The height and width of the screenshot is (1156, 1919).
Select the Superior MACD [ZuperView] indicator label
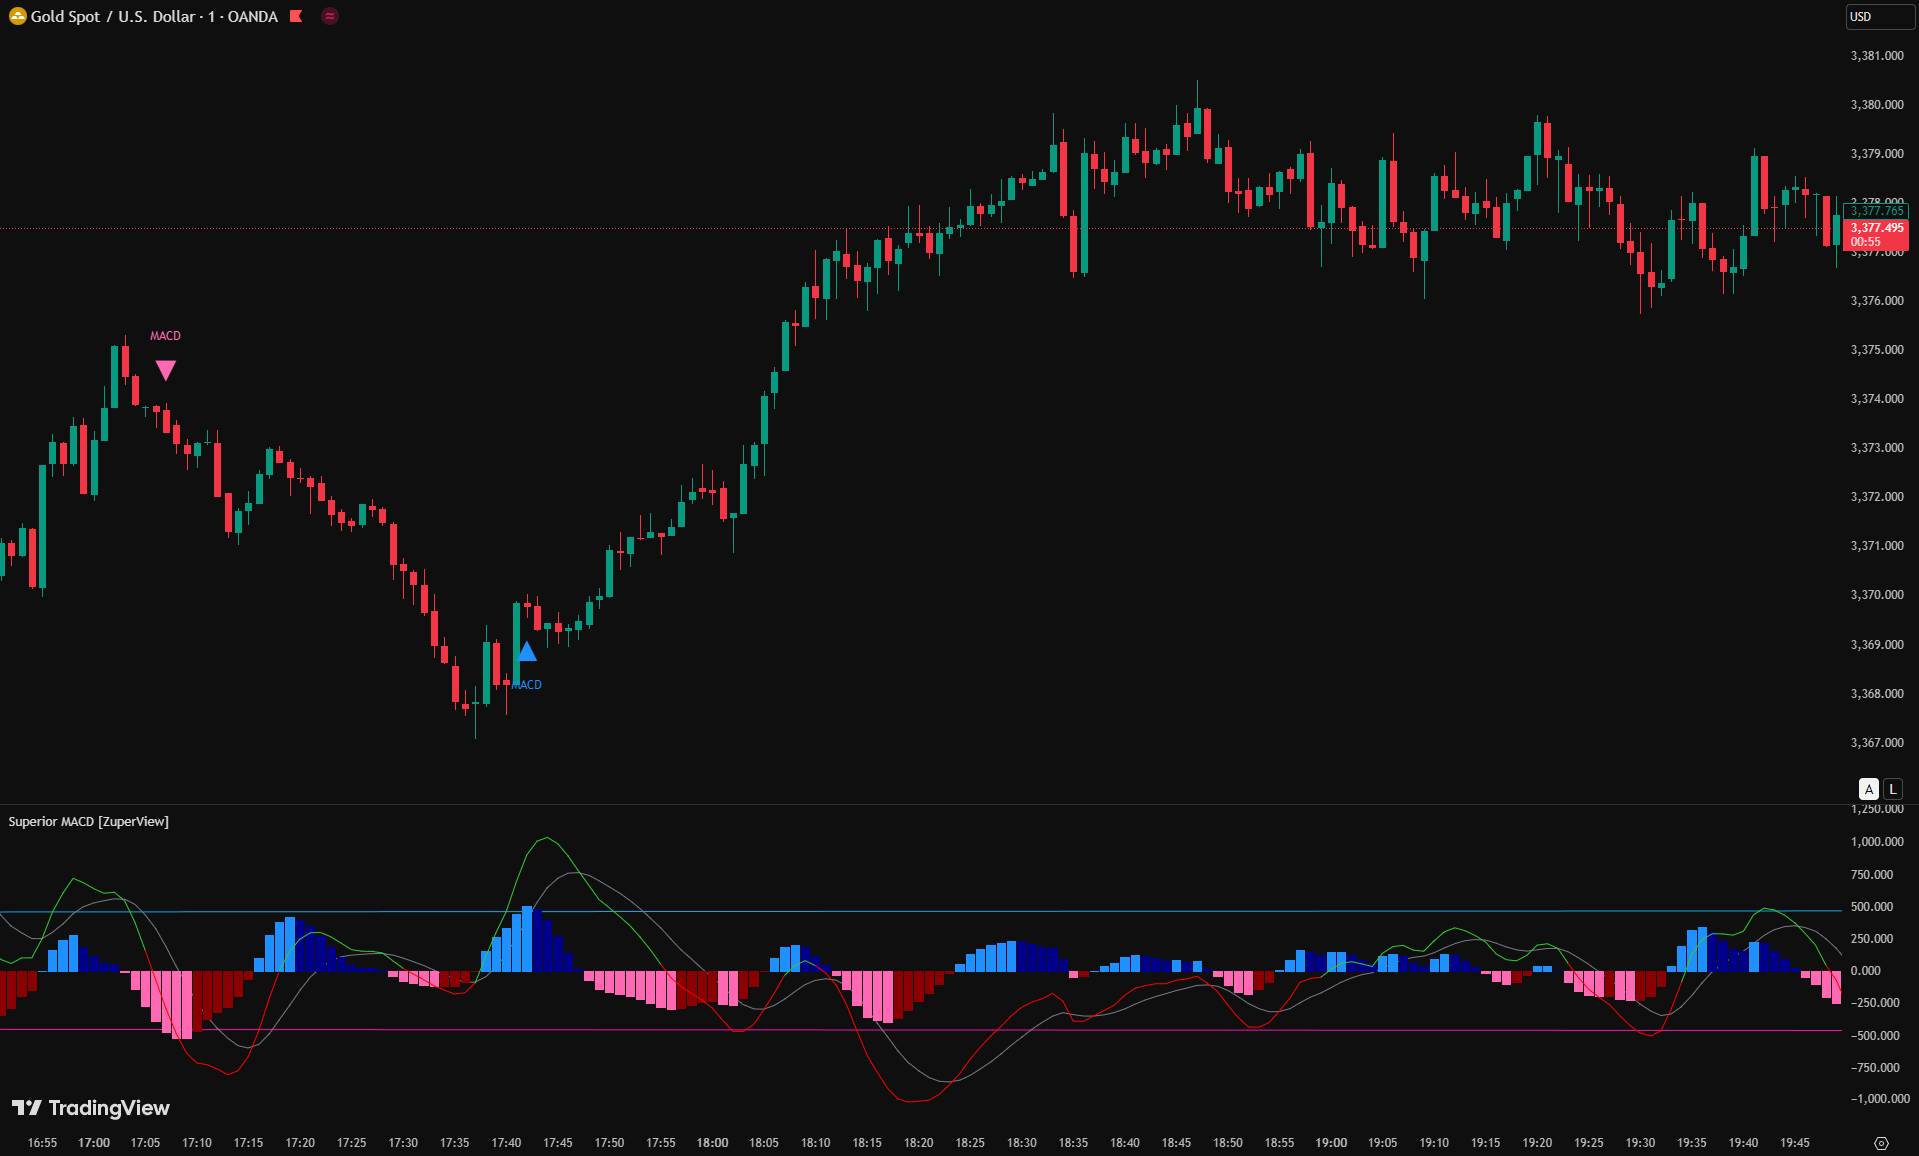pyautogui.click(x=89, y=821)
